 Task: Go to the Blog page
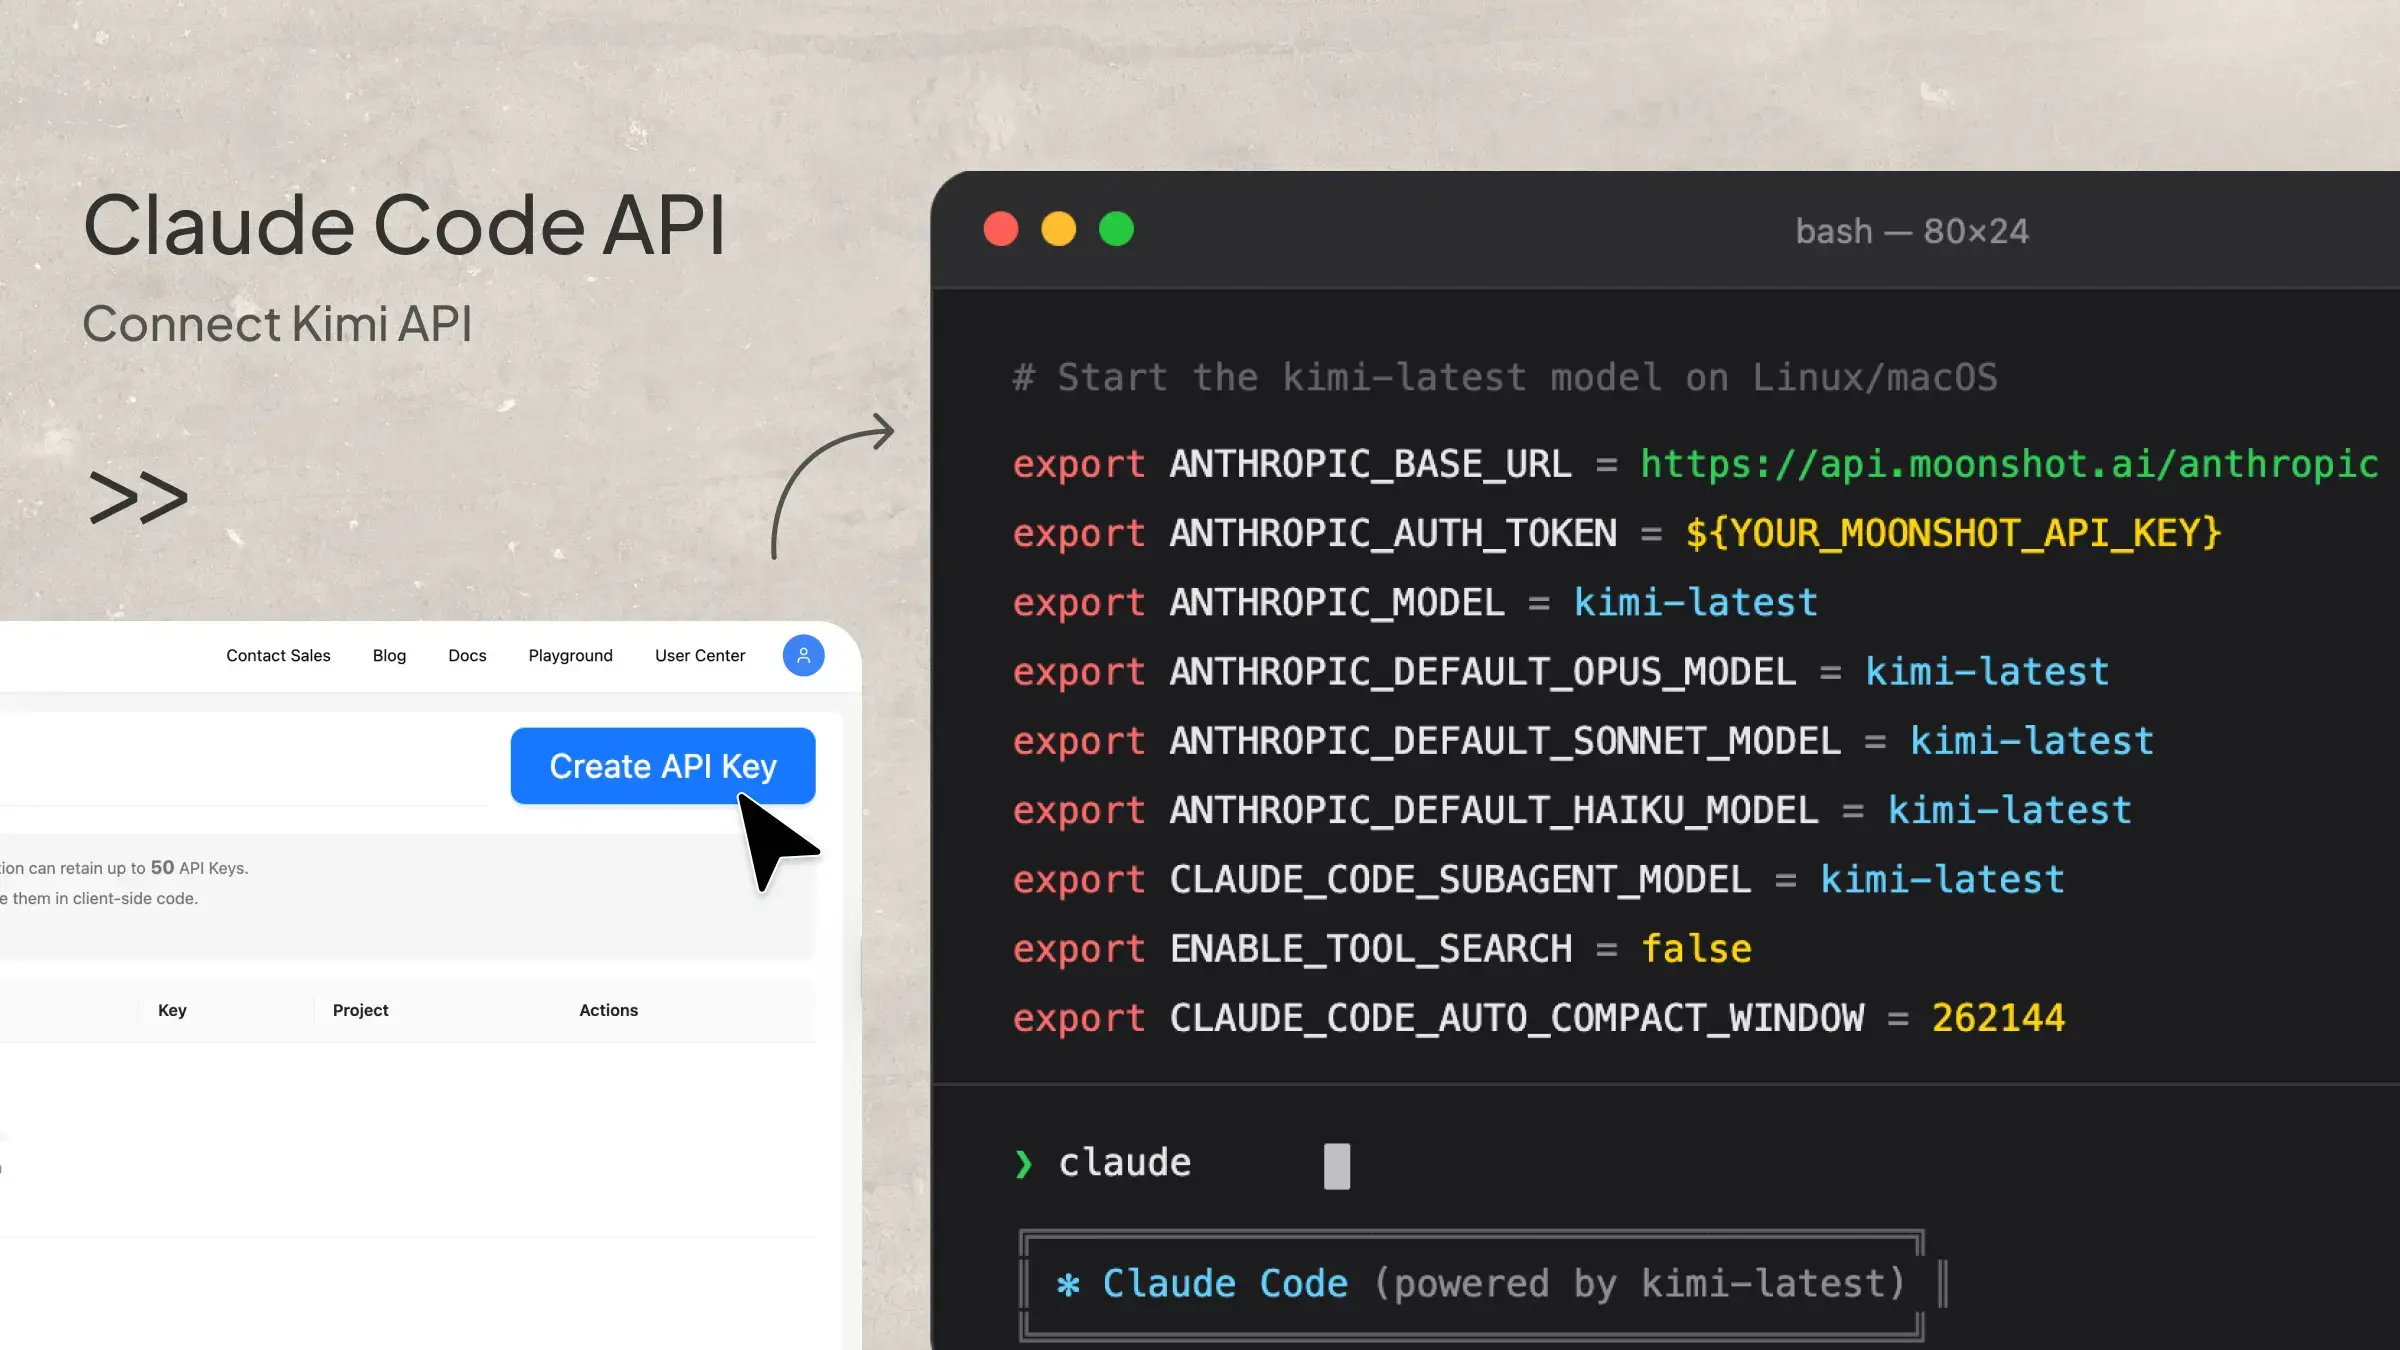(x=389, y=656)
